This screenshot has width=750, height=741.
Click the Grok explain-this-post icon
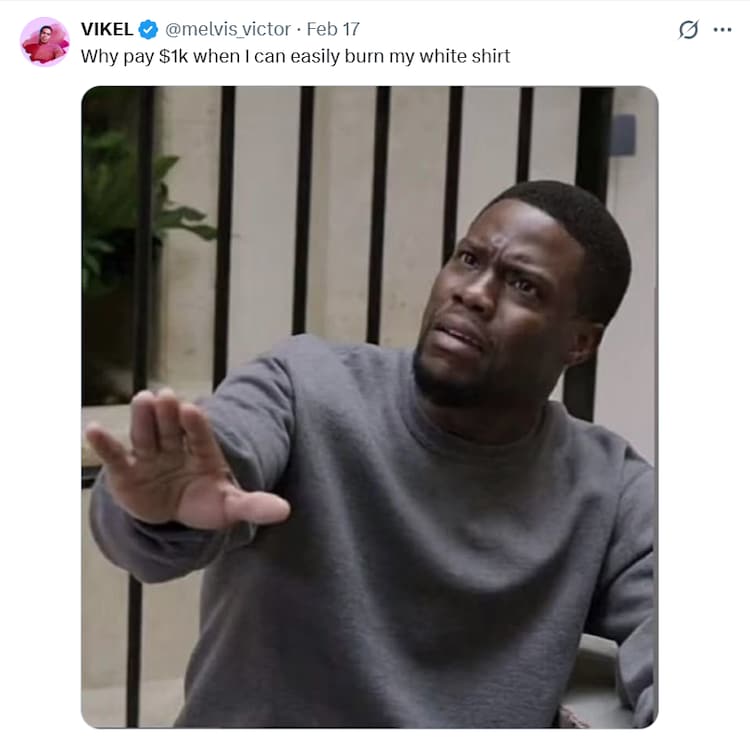pos(688,30)
